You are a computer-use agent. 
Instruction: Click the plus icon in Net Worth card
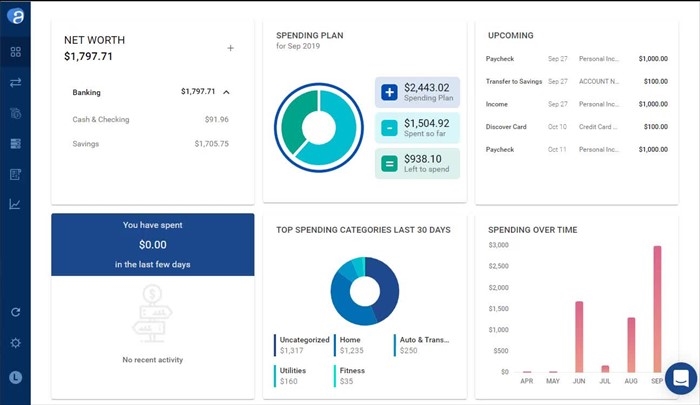[x=230, y=48]
